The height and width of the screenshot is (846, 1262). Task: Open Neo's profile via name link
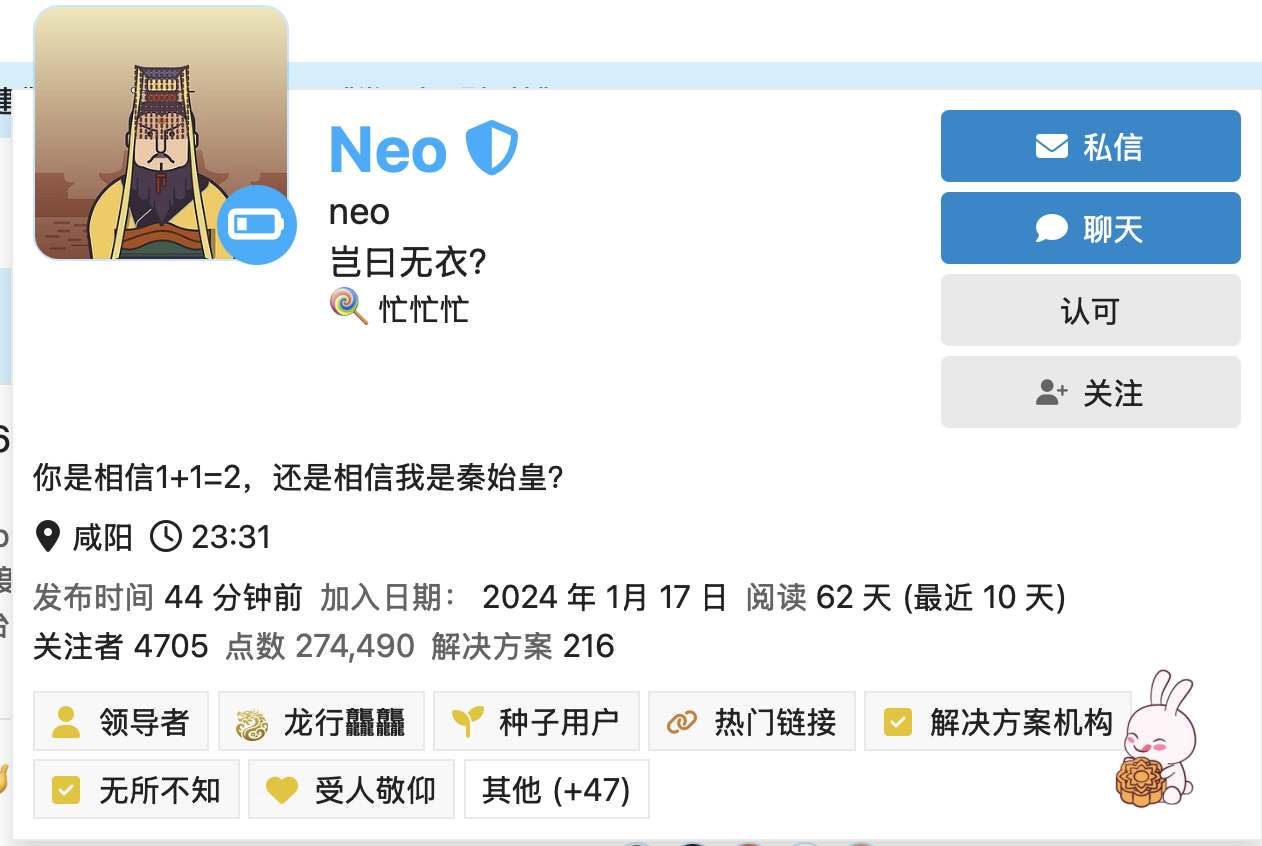(x=388, y=150)
